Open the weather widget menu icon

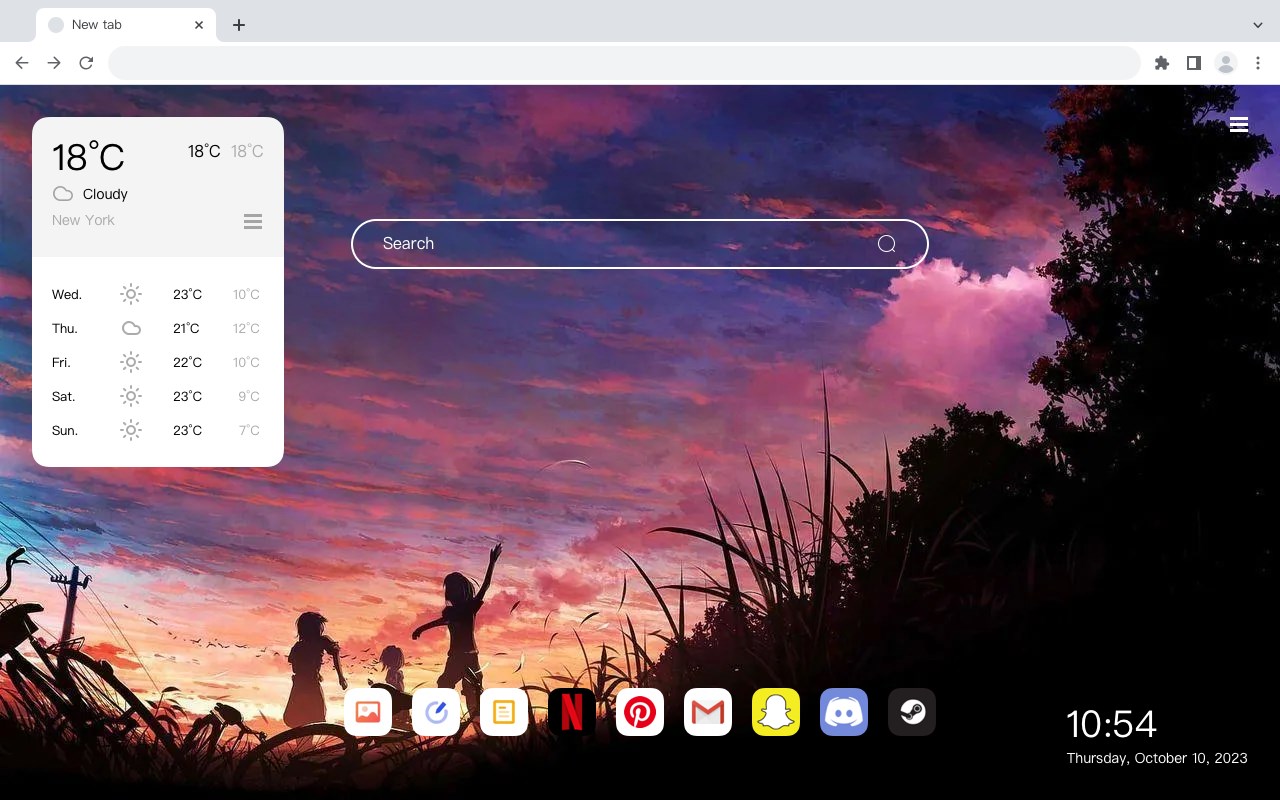[x=253, y=221]
